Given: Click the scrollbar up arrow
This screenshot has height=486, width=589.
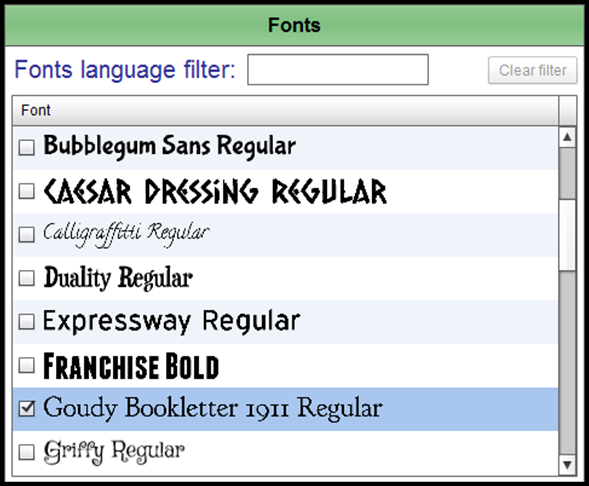Looking at the screenshot, I should [567, 137].
